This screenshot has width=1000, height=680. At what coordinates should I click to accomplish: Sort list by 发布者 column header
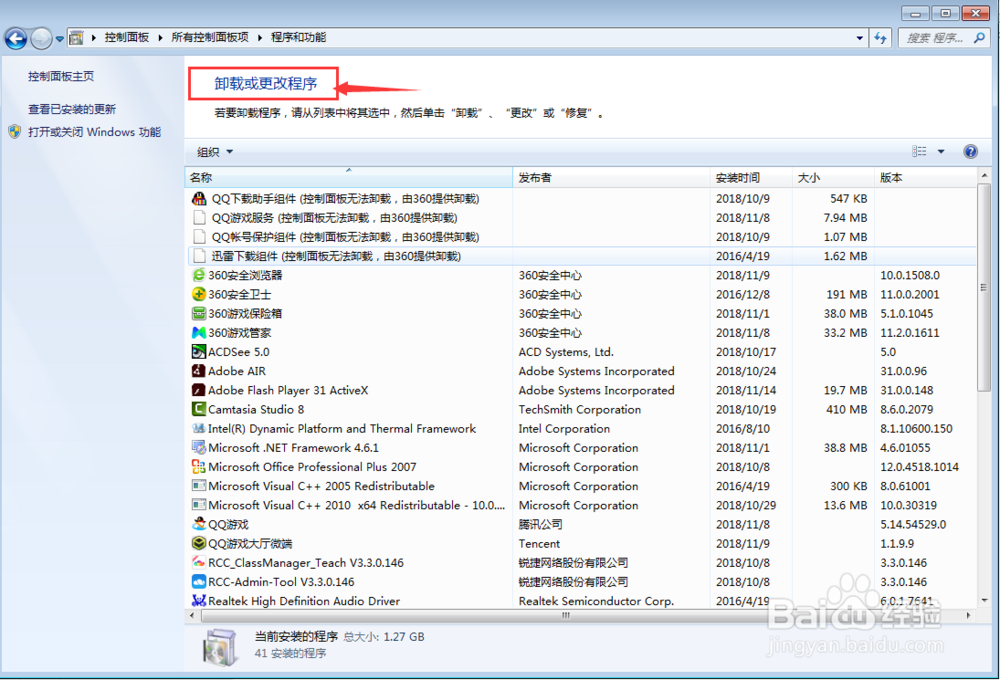tap(611, 177)
